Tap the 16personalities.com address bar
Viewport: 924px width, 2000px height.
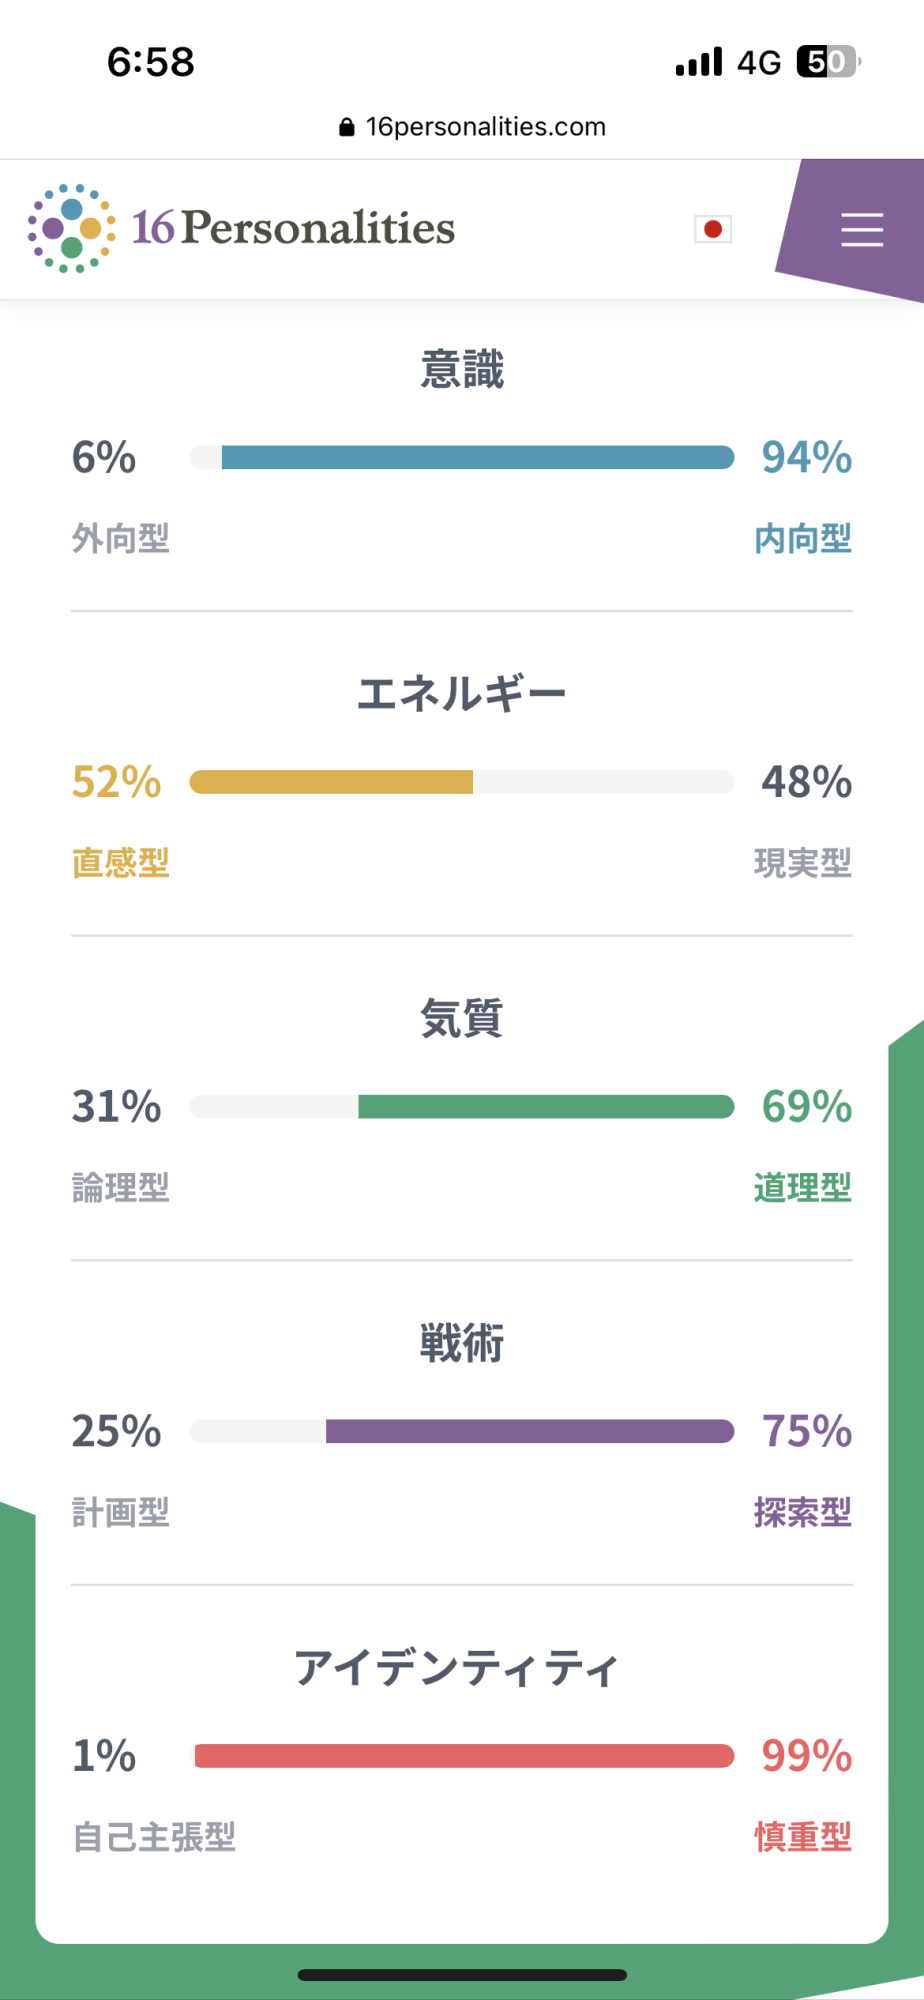(485, 127)
